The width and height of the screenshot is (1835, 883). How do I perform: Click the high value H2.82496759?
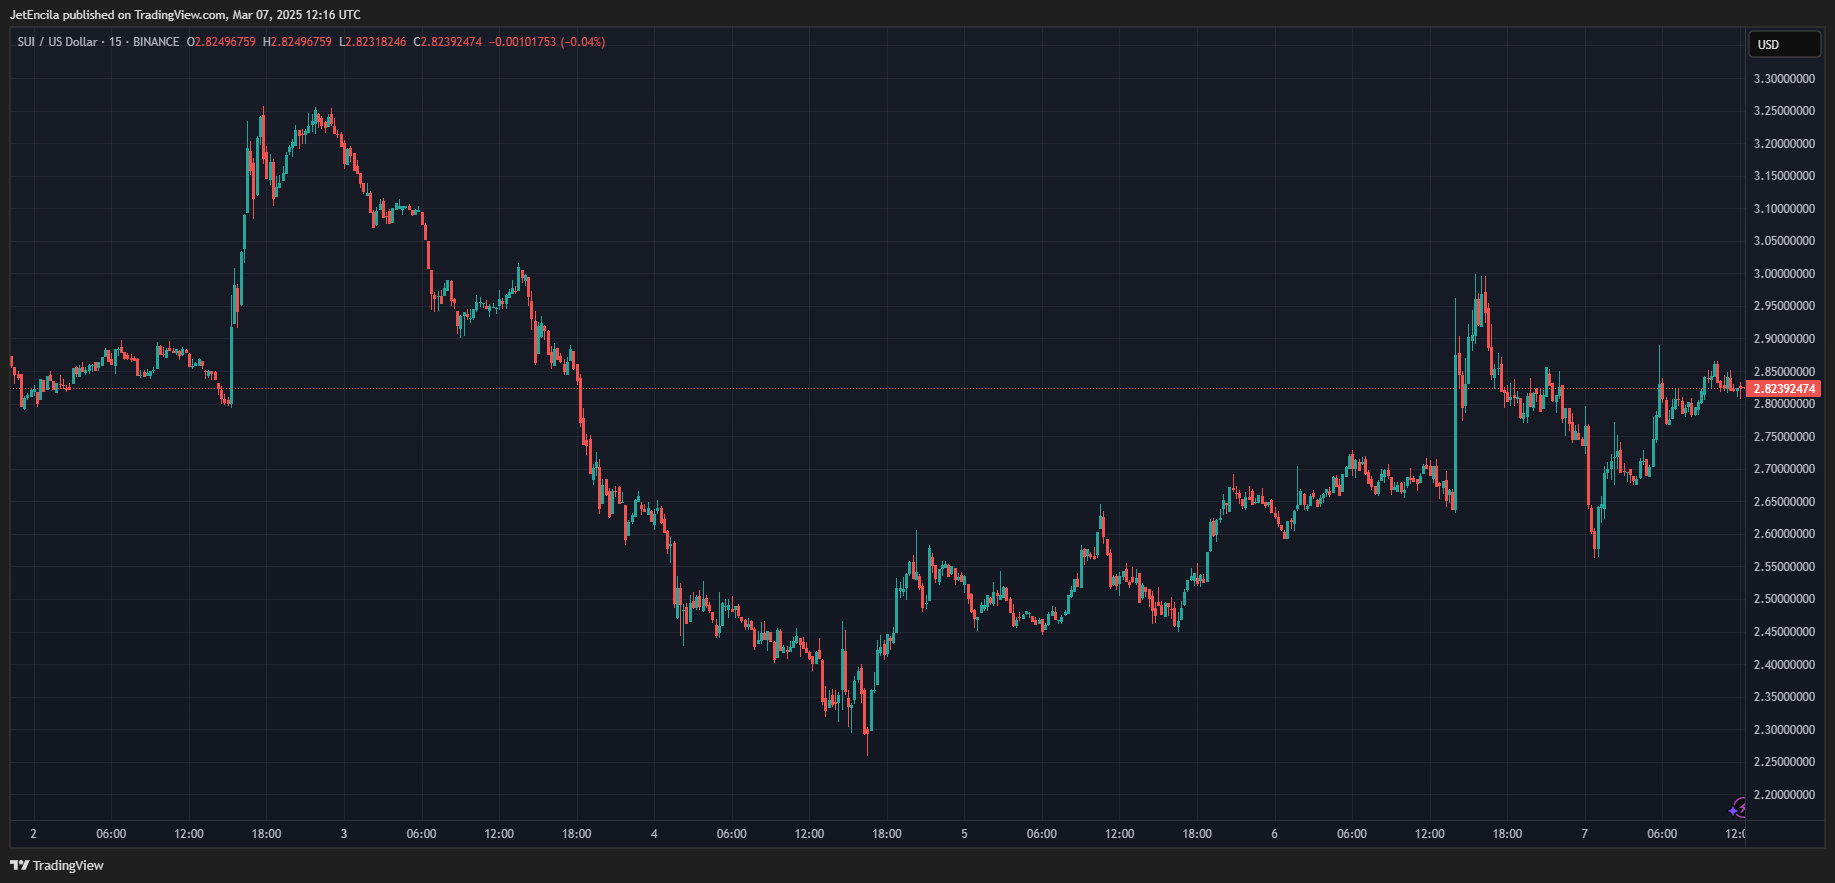[297, 42]
